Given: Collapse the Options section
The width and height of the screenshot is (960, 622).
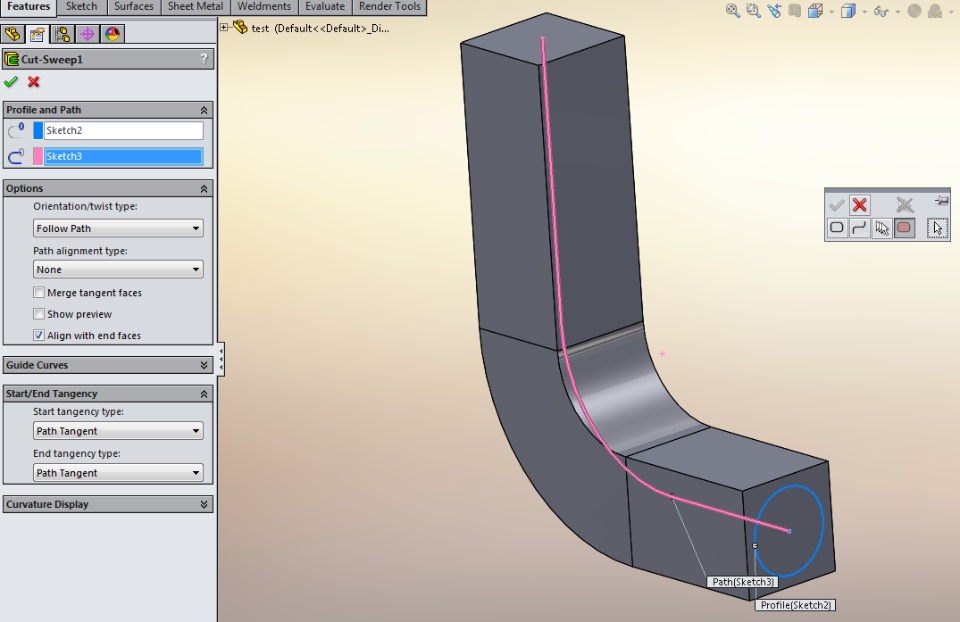Looking at the screenshot, I should pyautogui.click(x=204, y=189).
